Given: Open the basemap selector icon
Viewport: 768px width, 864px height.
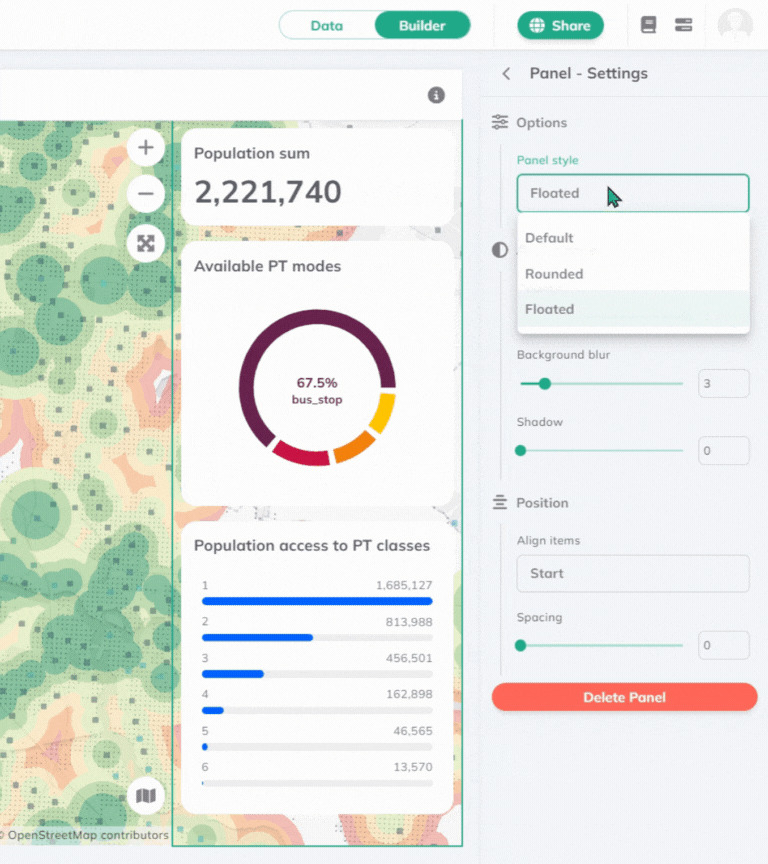Looking at the screenshot, I should (x=146, y=796).
